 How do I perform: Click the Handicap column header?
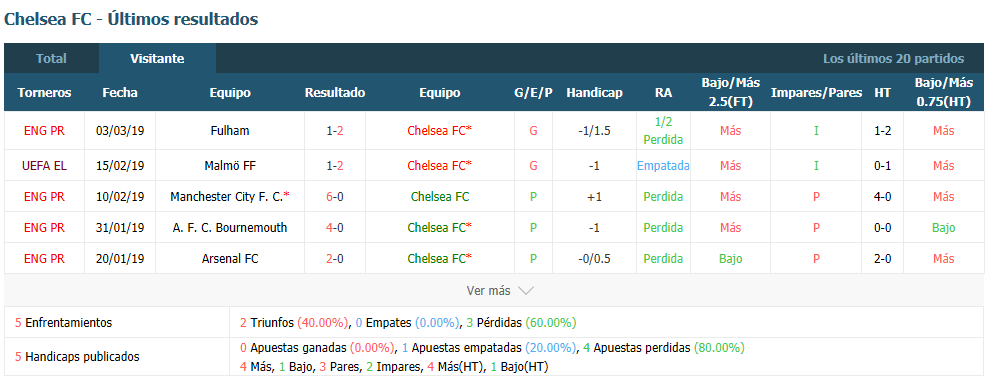[594, 93]
